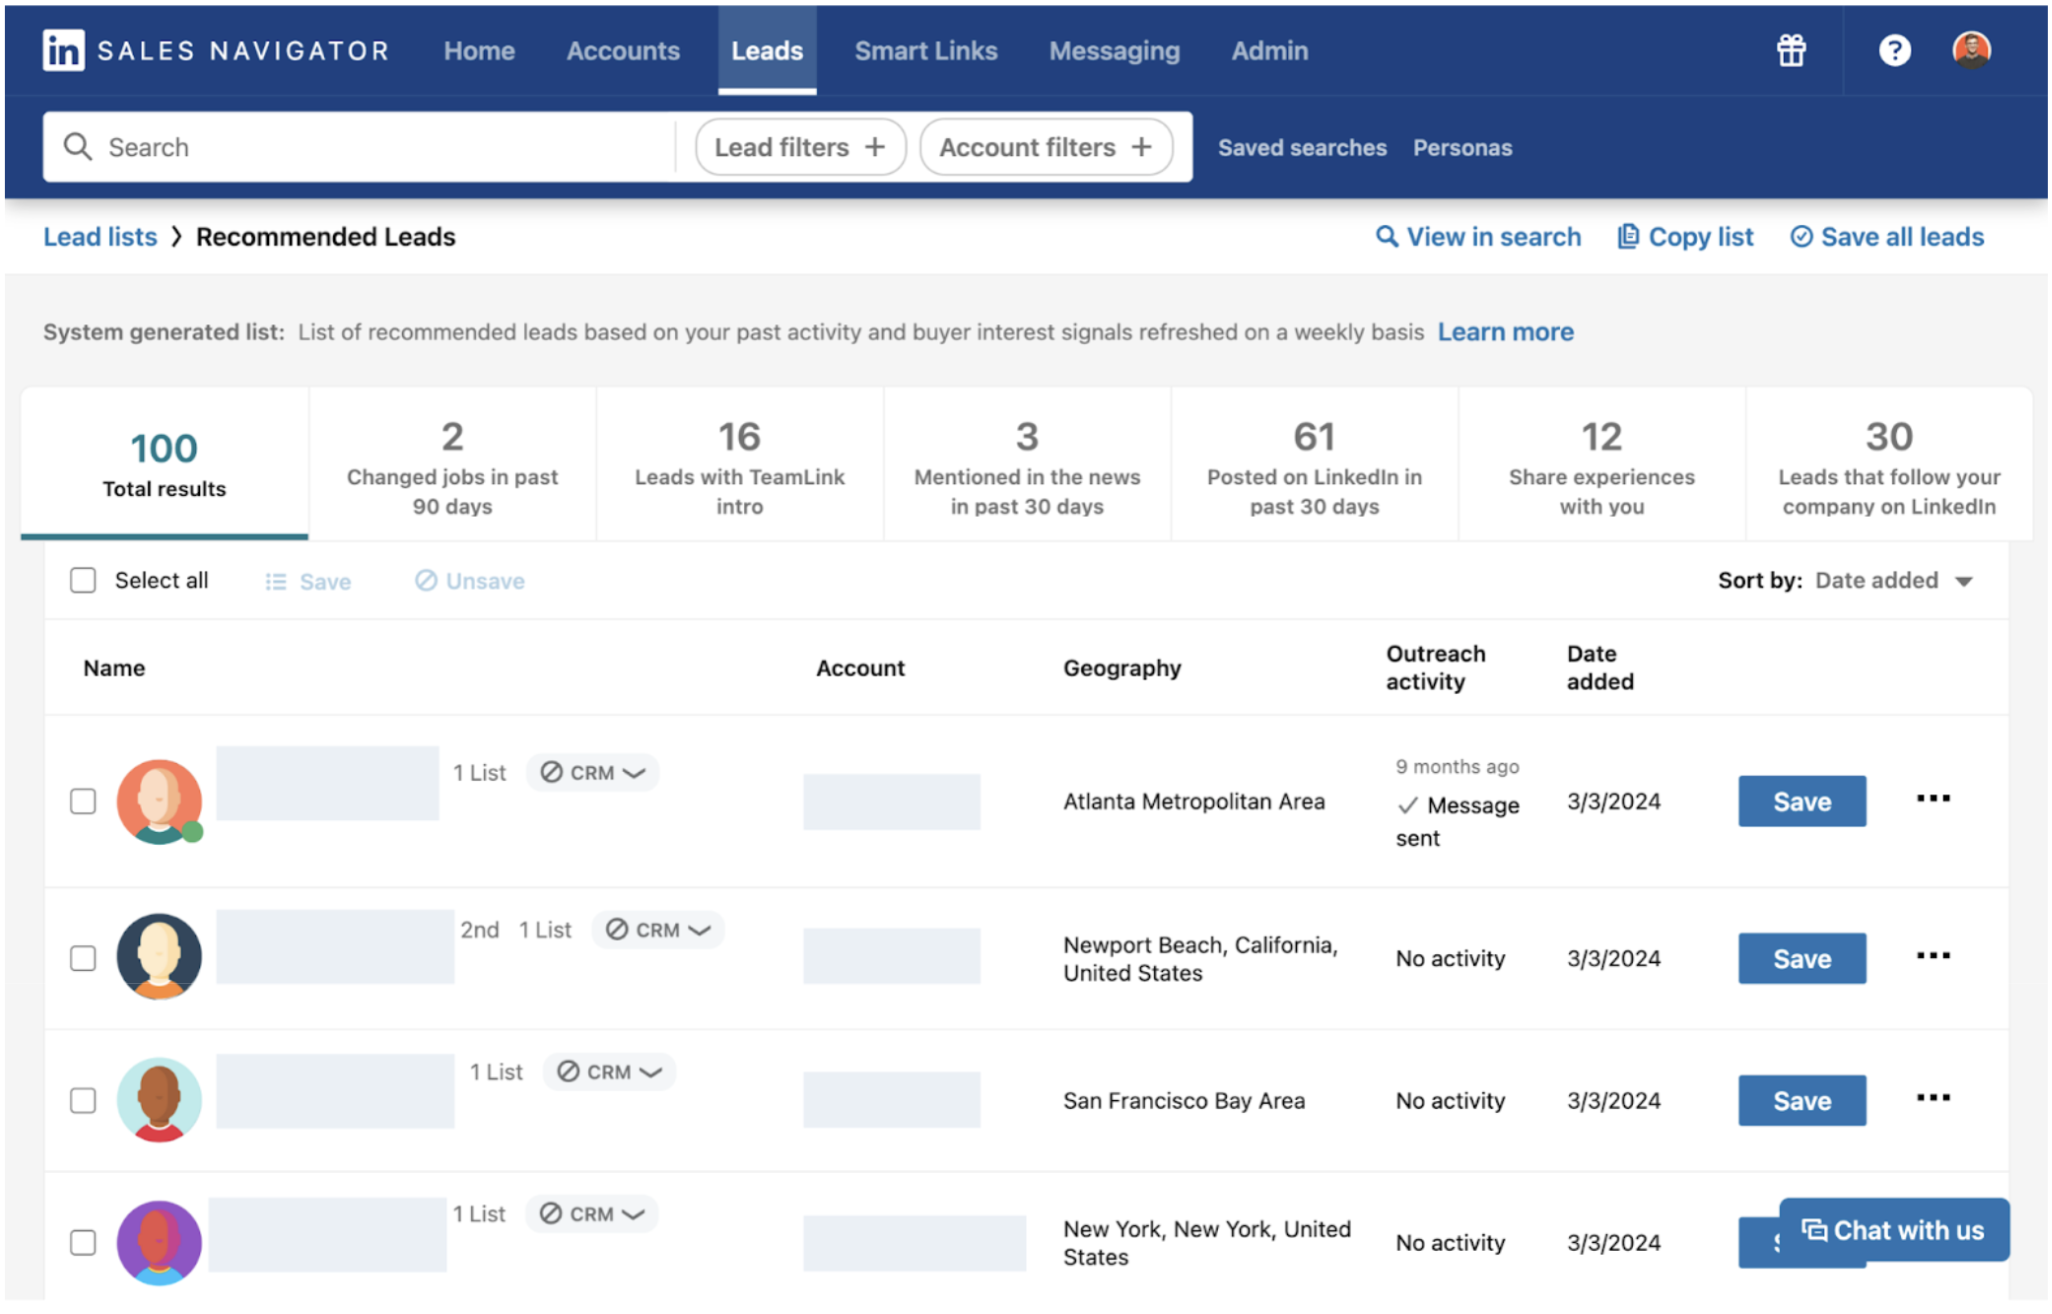Viewport: 2052px width, 1314px height.
Task: Click Message sent in Atlanta row
Action: [1458, 821]
